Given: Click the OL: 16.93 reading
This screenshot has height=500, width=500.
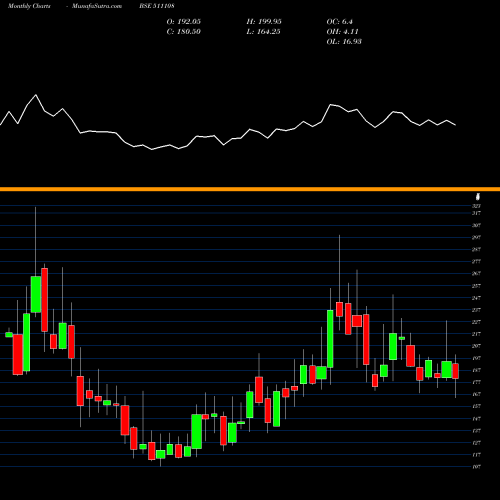Looking at the screenshot, I should [x=344, y=42].
